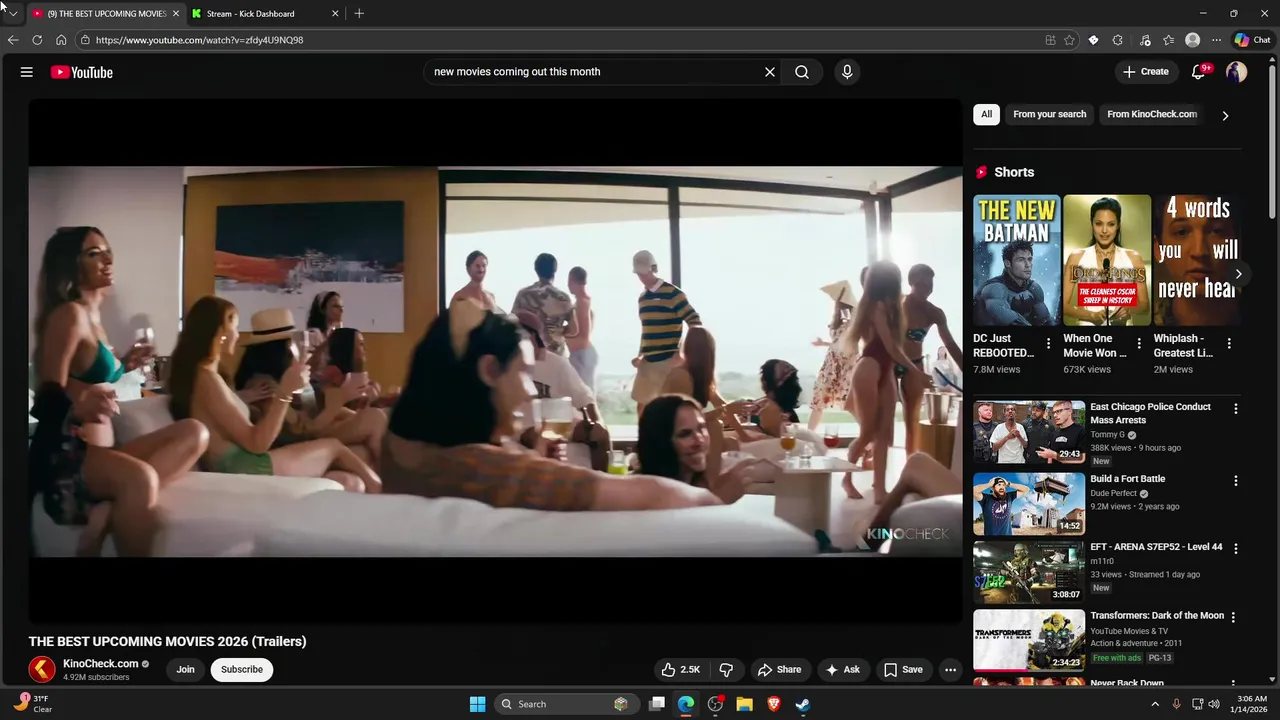The image size is (1280, 720).
Task: Open the Transformers: Dark of the Moon title
Action: (1157, 616)
